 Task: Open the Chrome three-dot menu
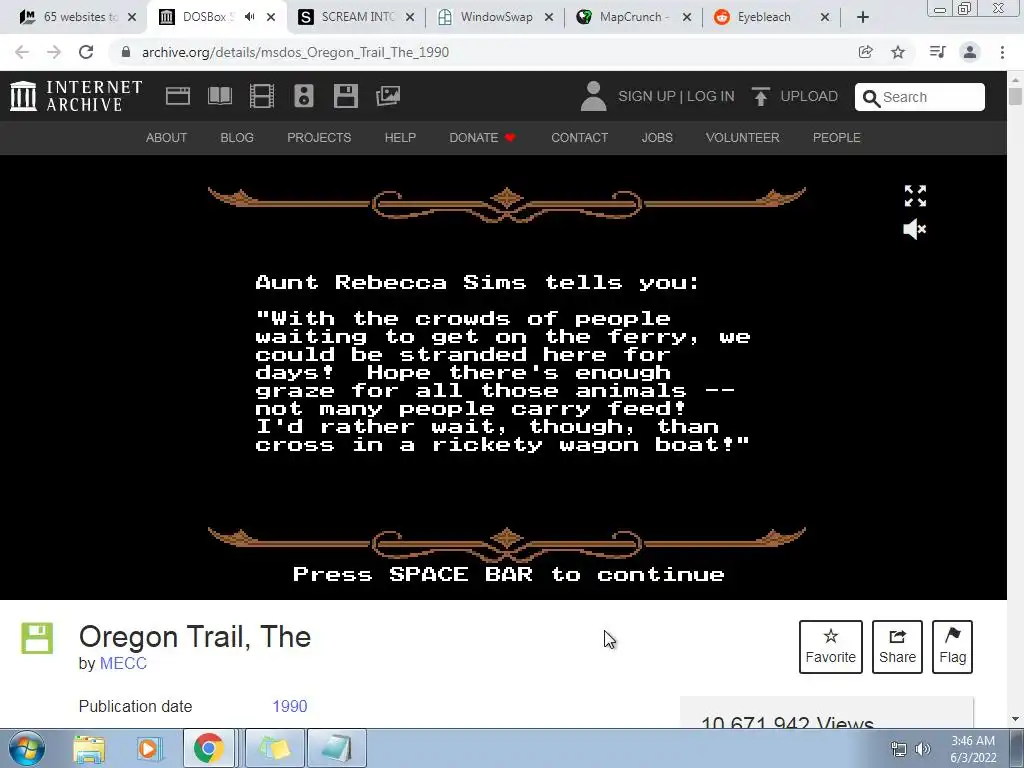1002,52
